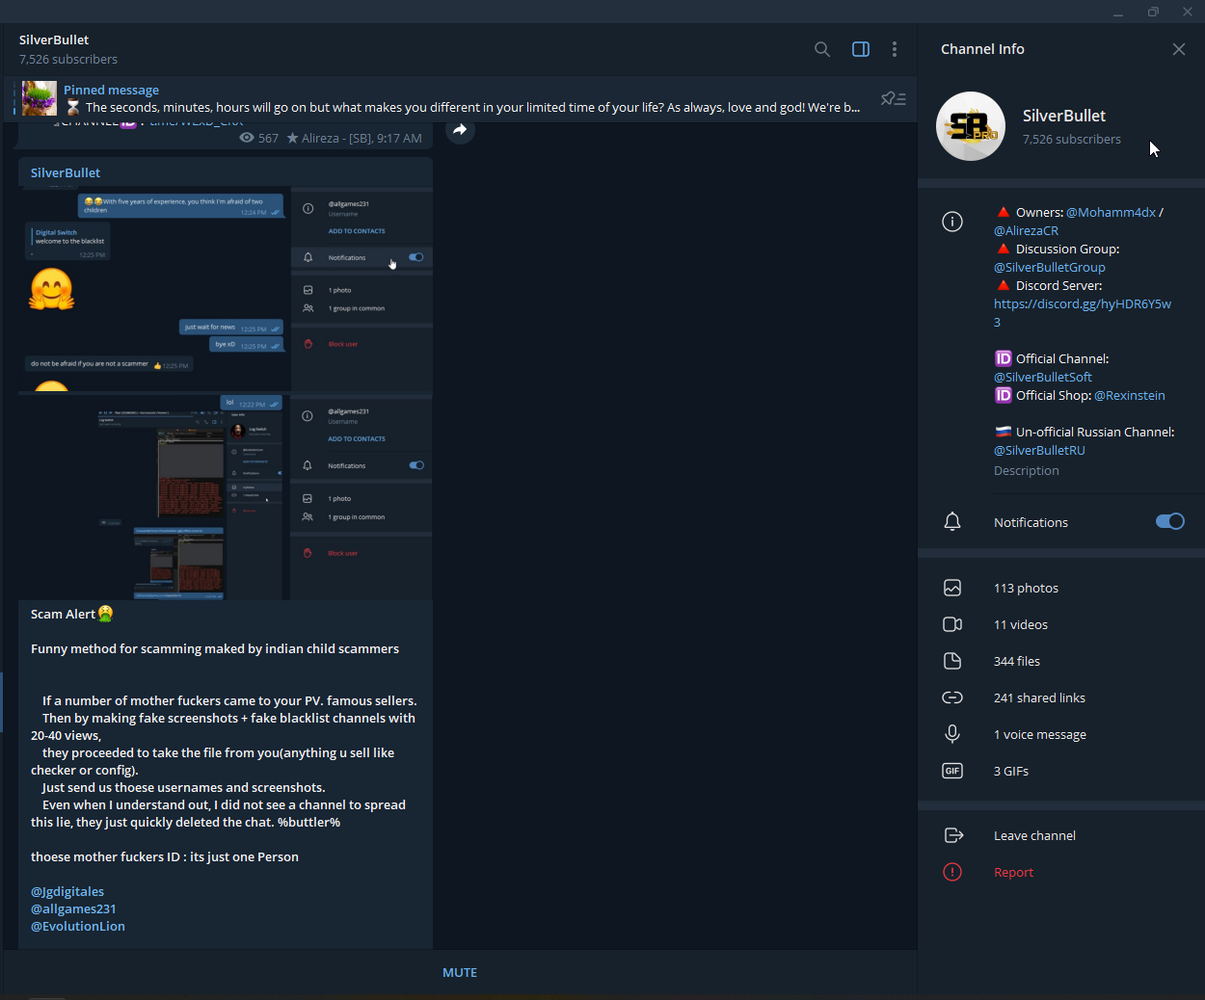Click the shared links chain icon

click(952, 698)
